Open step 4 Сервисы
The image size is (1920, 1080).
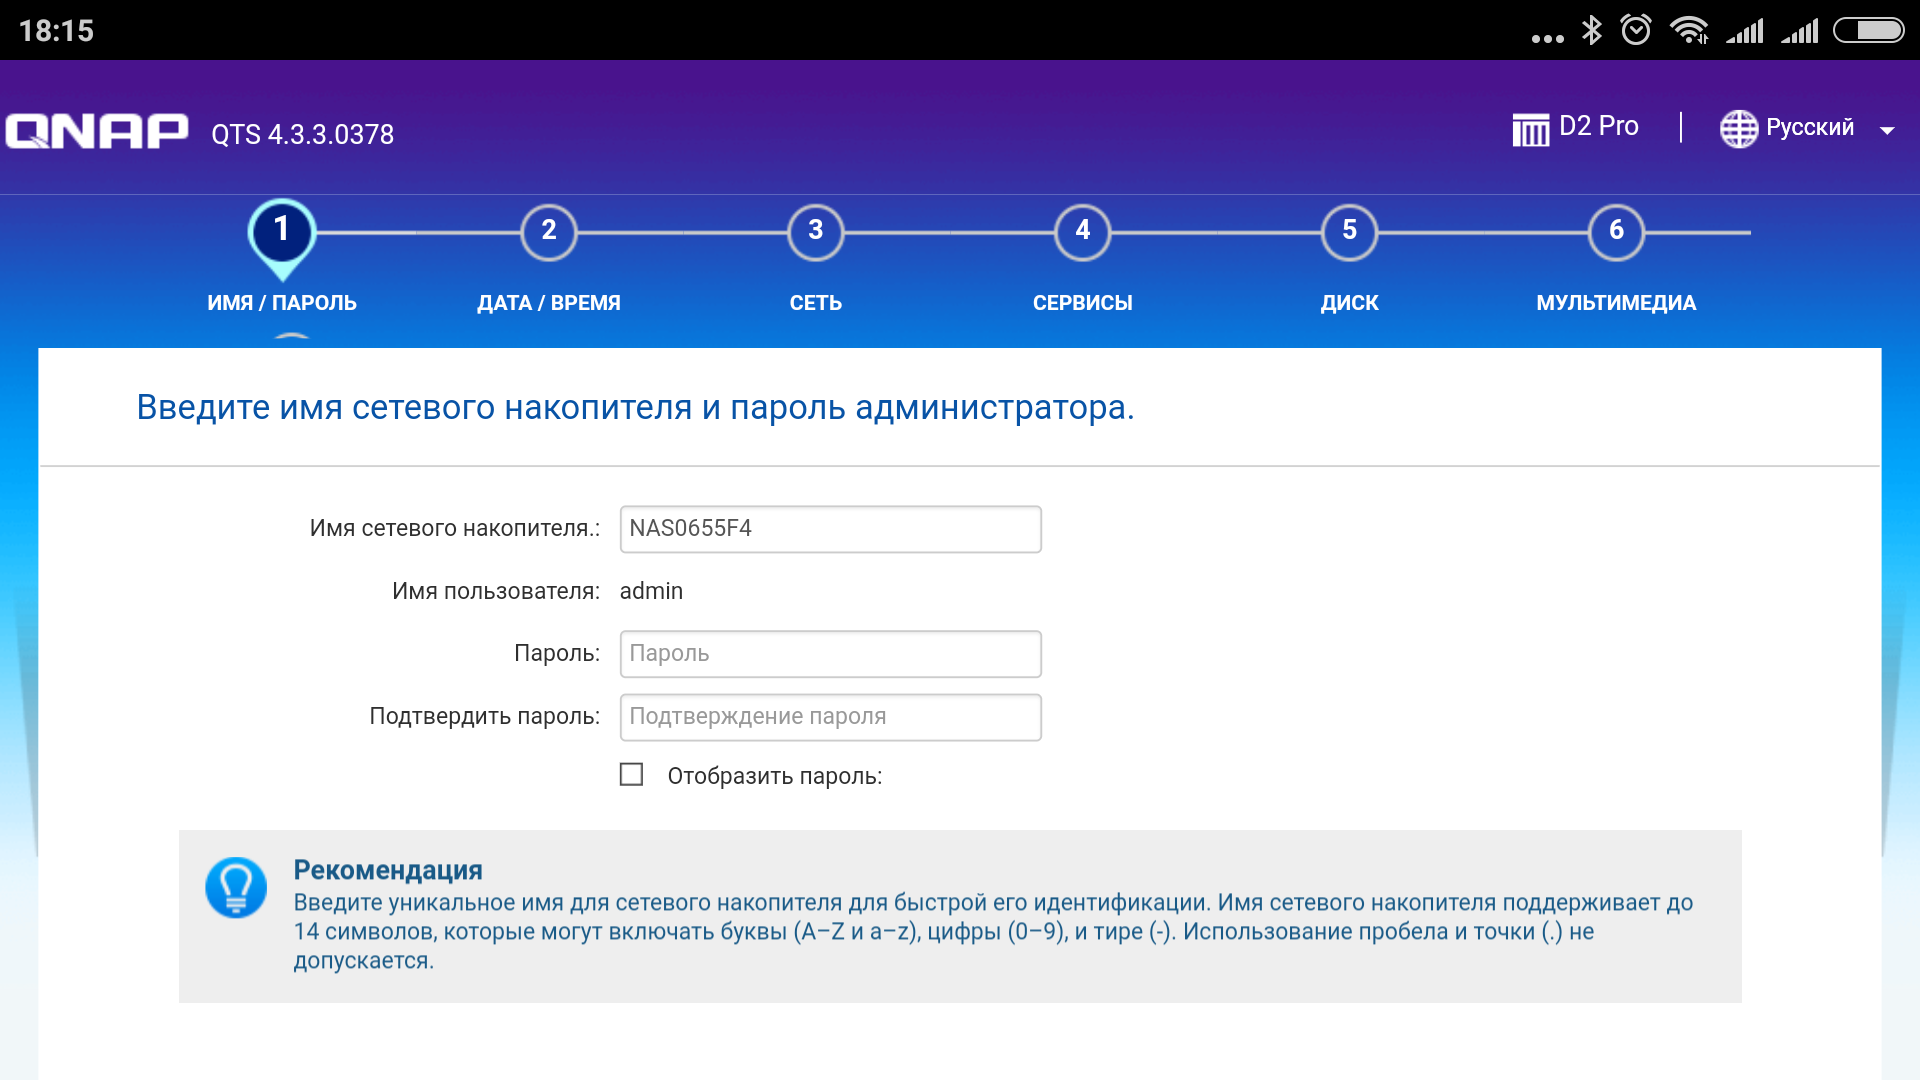pos(1083,232)
